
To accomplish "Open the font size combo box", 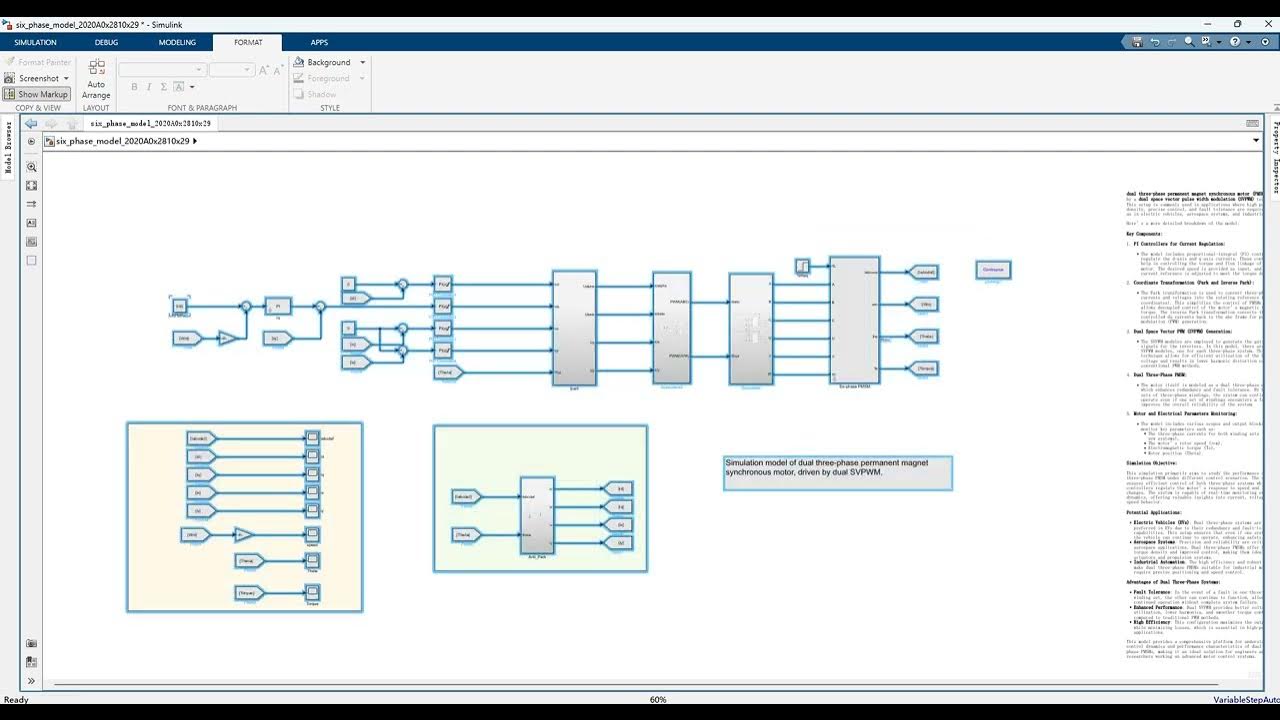I will click(231, 70).
